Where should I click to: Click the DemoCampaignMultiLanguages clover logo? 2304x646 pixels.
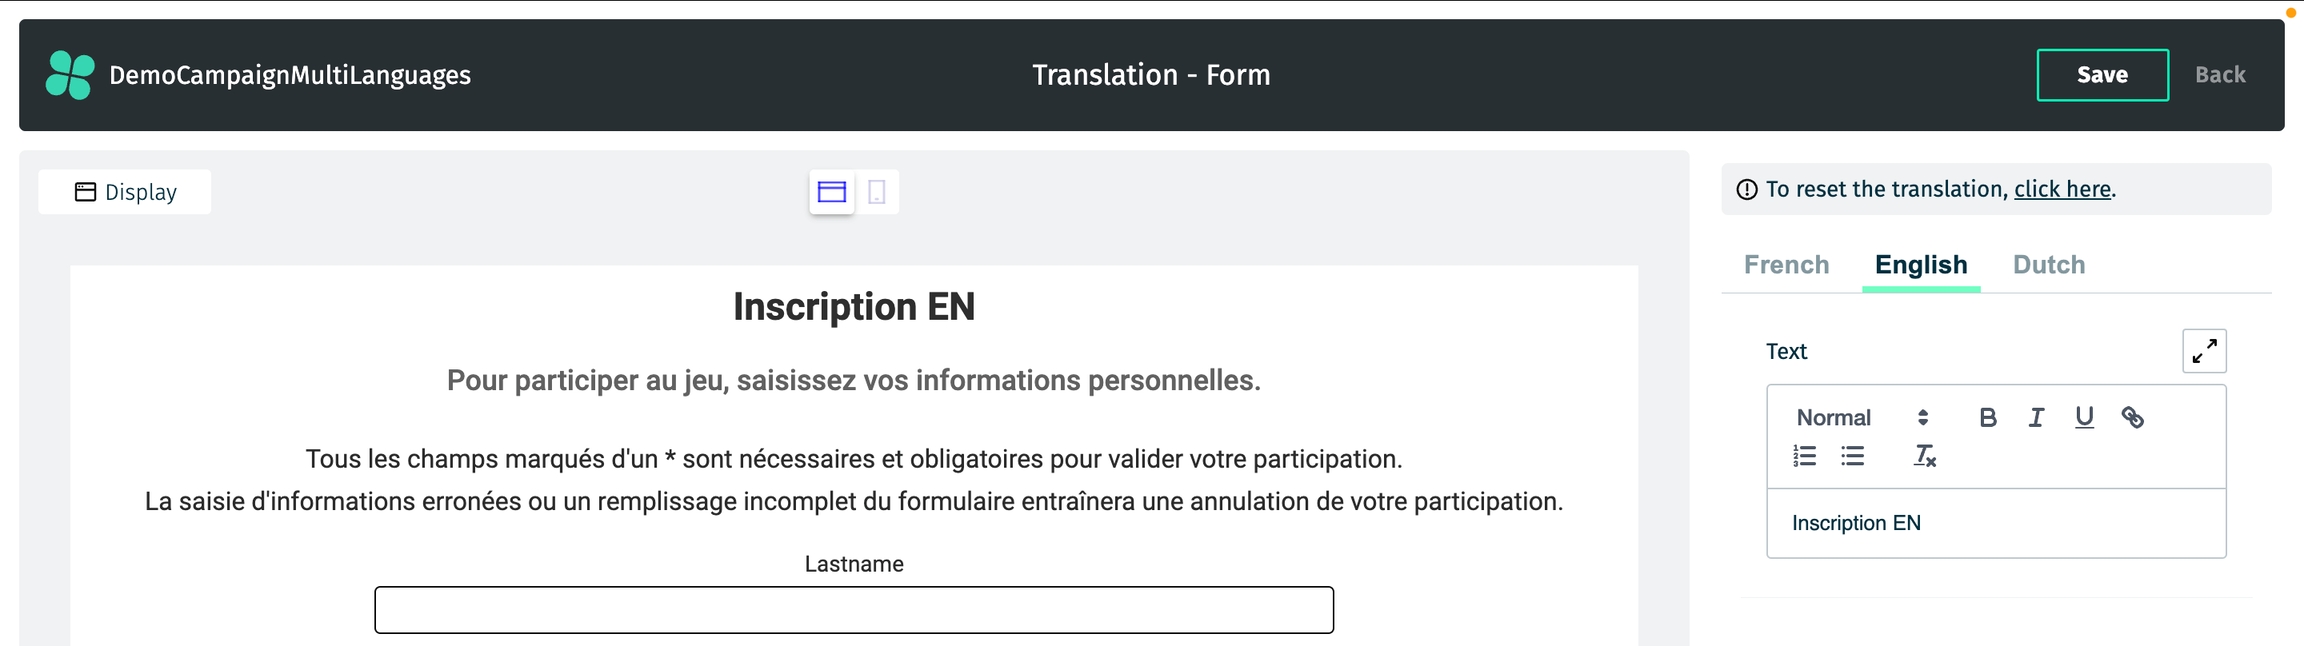[70, 75]
